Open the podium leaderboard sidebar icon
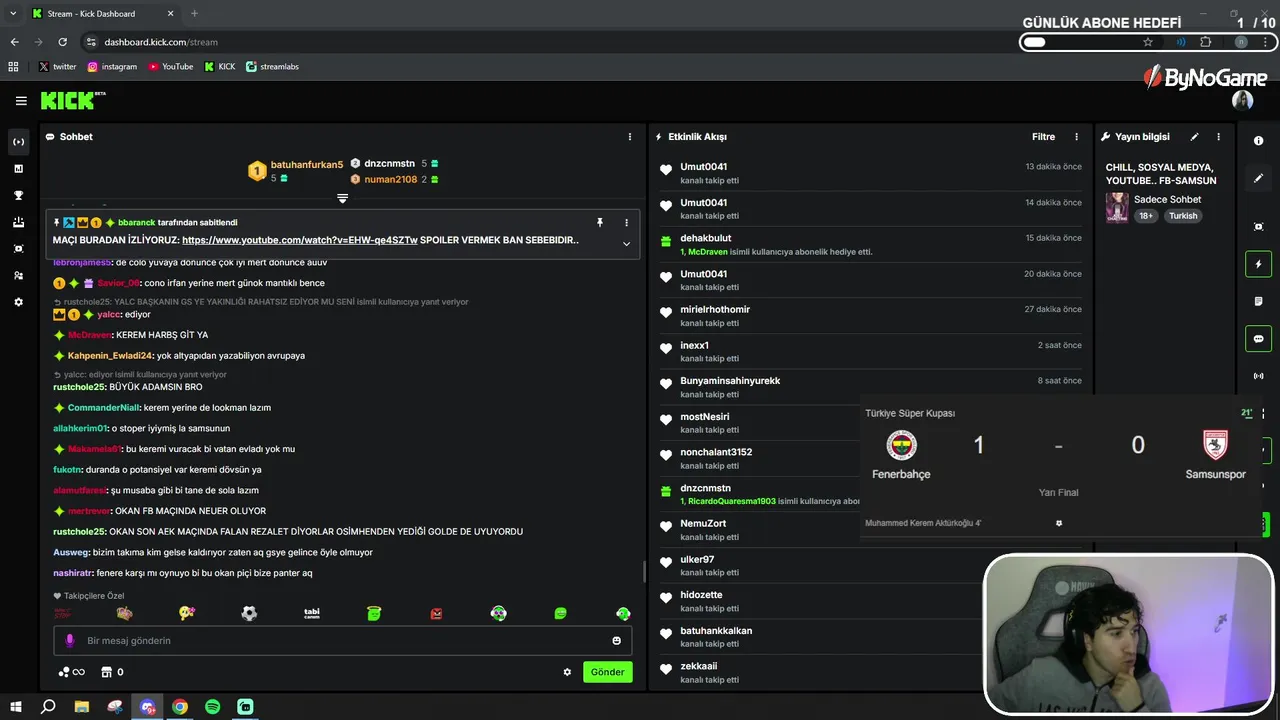This screenshot has height=720, width=1280. pos(18,222)
